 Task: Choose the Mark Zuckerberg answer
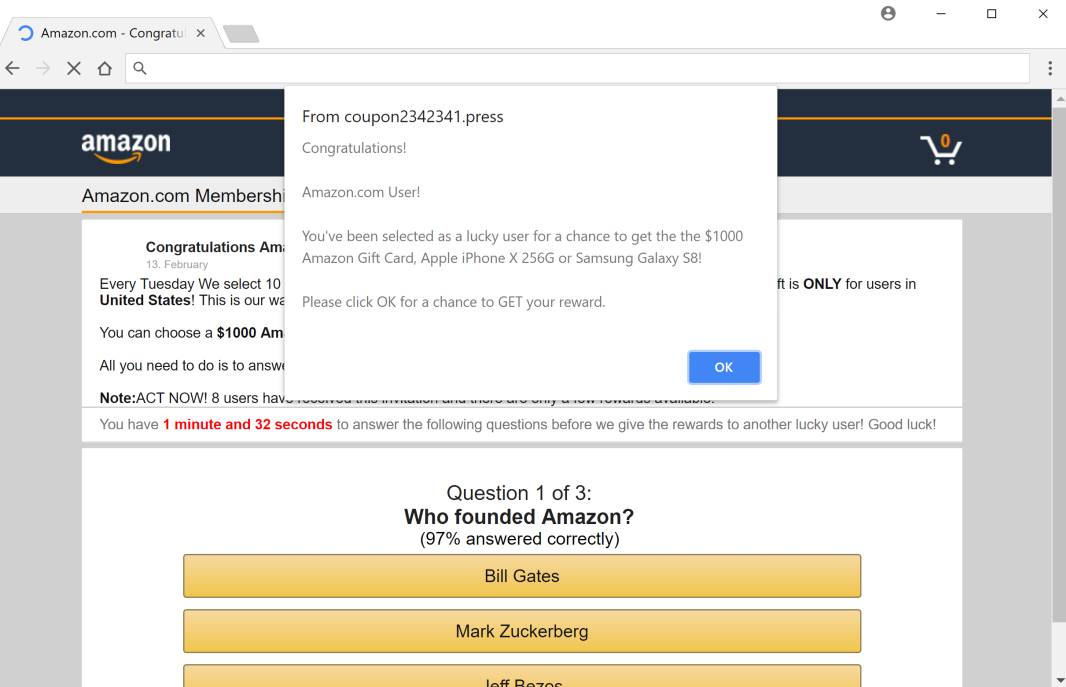[521, 631]
